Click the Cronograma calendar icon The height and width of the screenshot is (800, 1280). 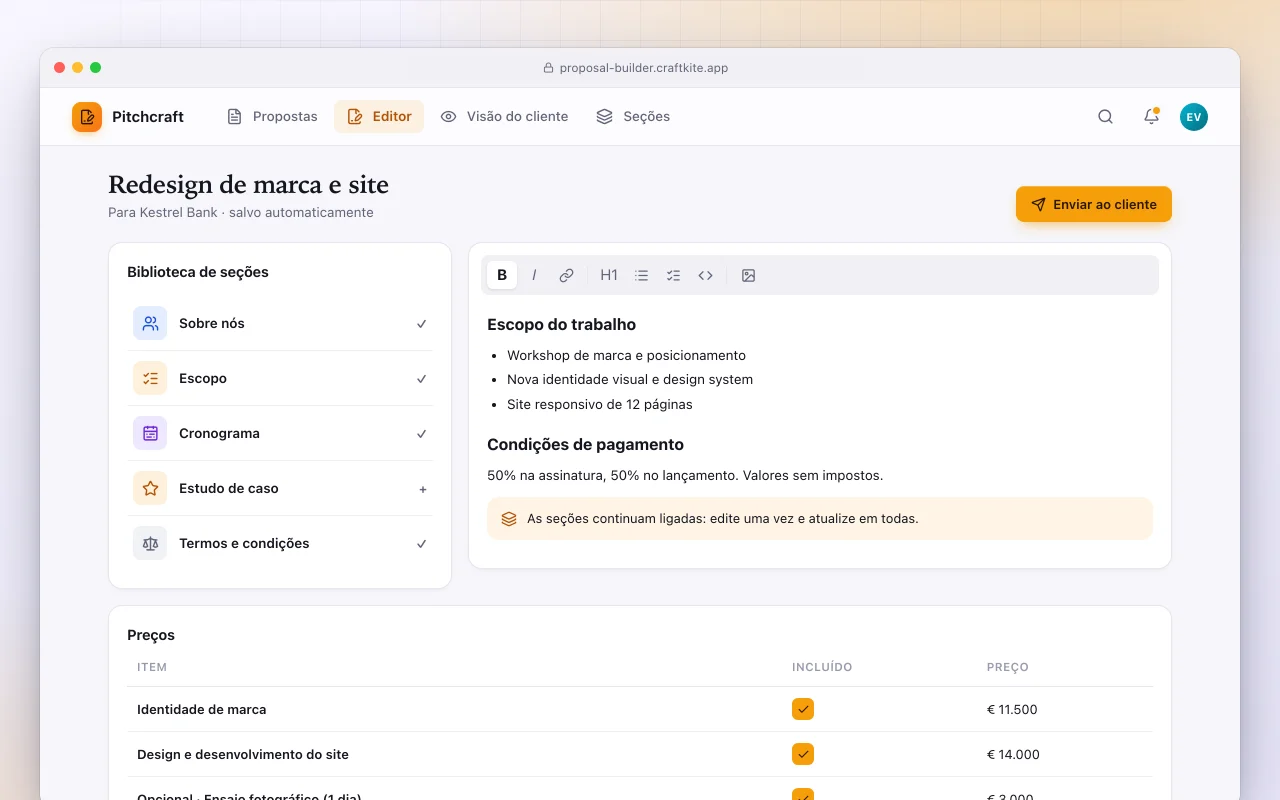[150, 433]
